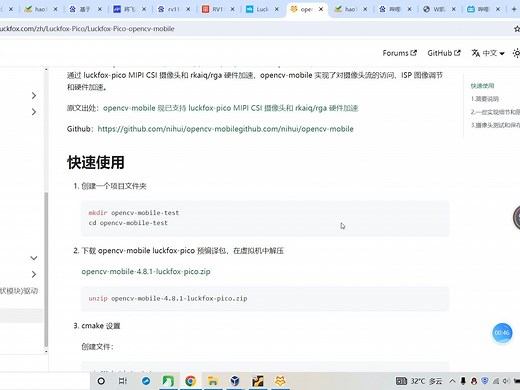
Task: Expand the sidebar chevron above 模块)驱动
Action: coord(34,274)
